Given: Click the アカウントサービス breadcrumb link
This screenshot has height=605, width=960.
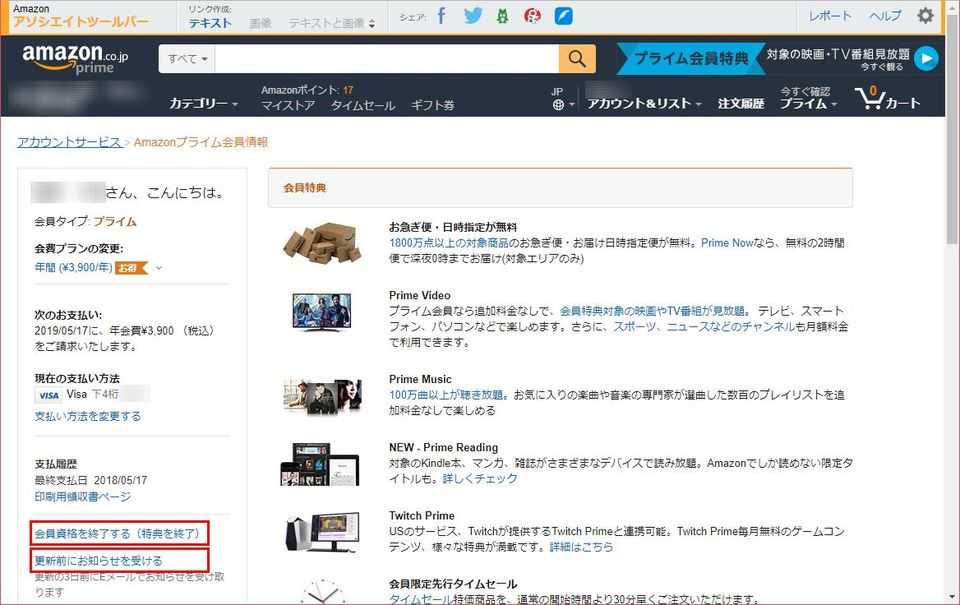Looking at the screenshot, I should coord(69,142).
